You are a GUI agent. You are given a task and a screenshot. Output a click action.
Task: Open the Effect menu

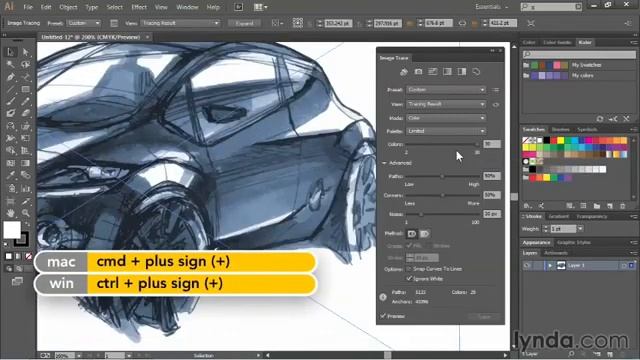[x=139, y=7]
